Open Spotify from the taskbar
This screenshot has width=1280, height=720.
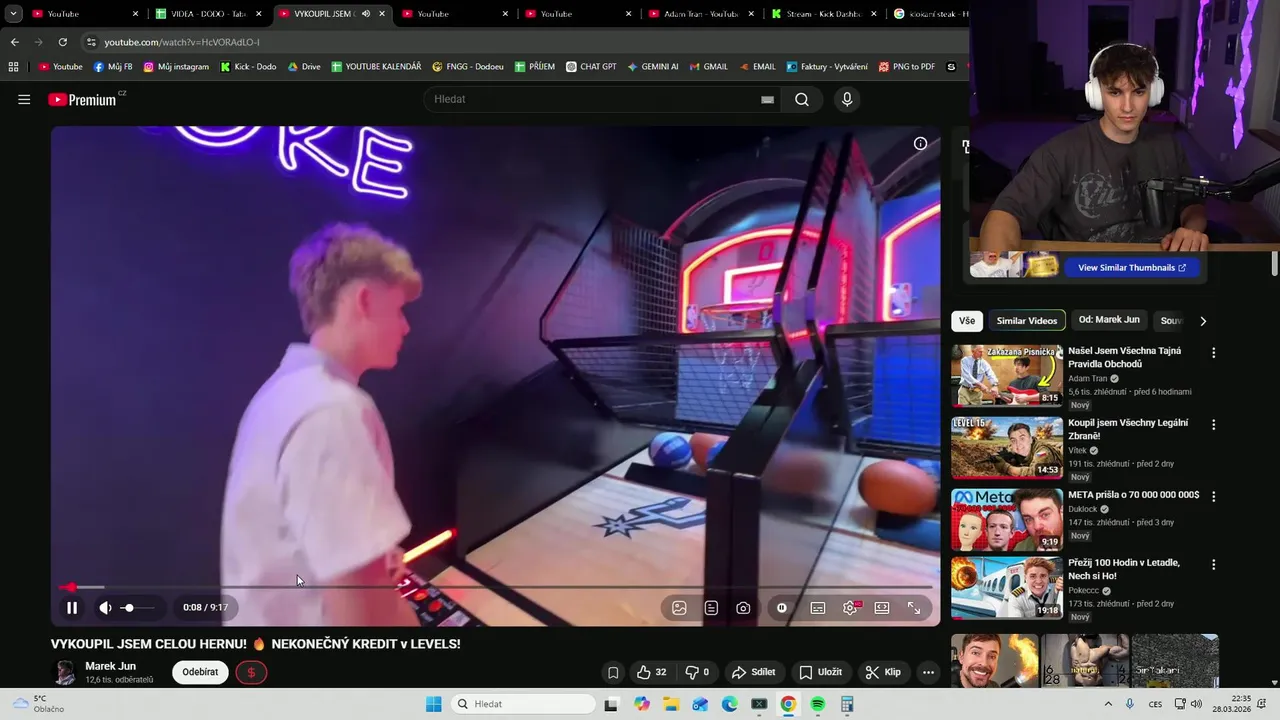(818, 704)
